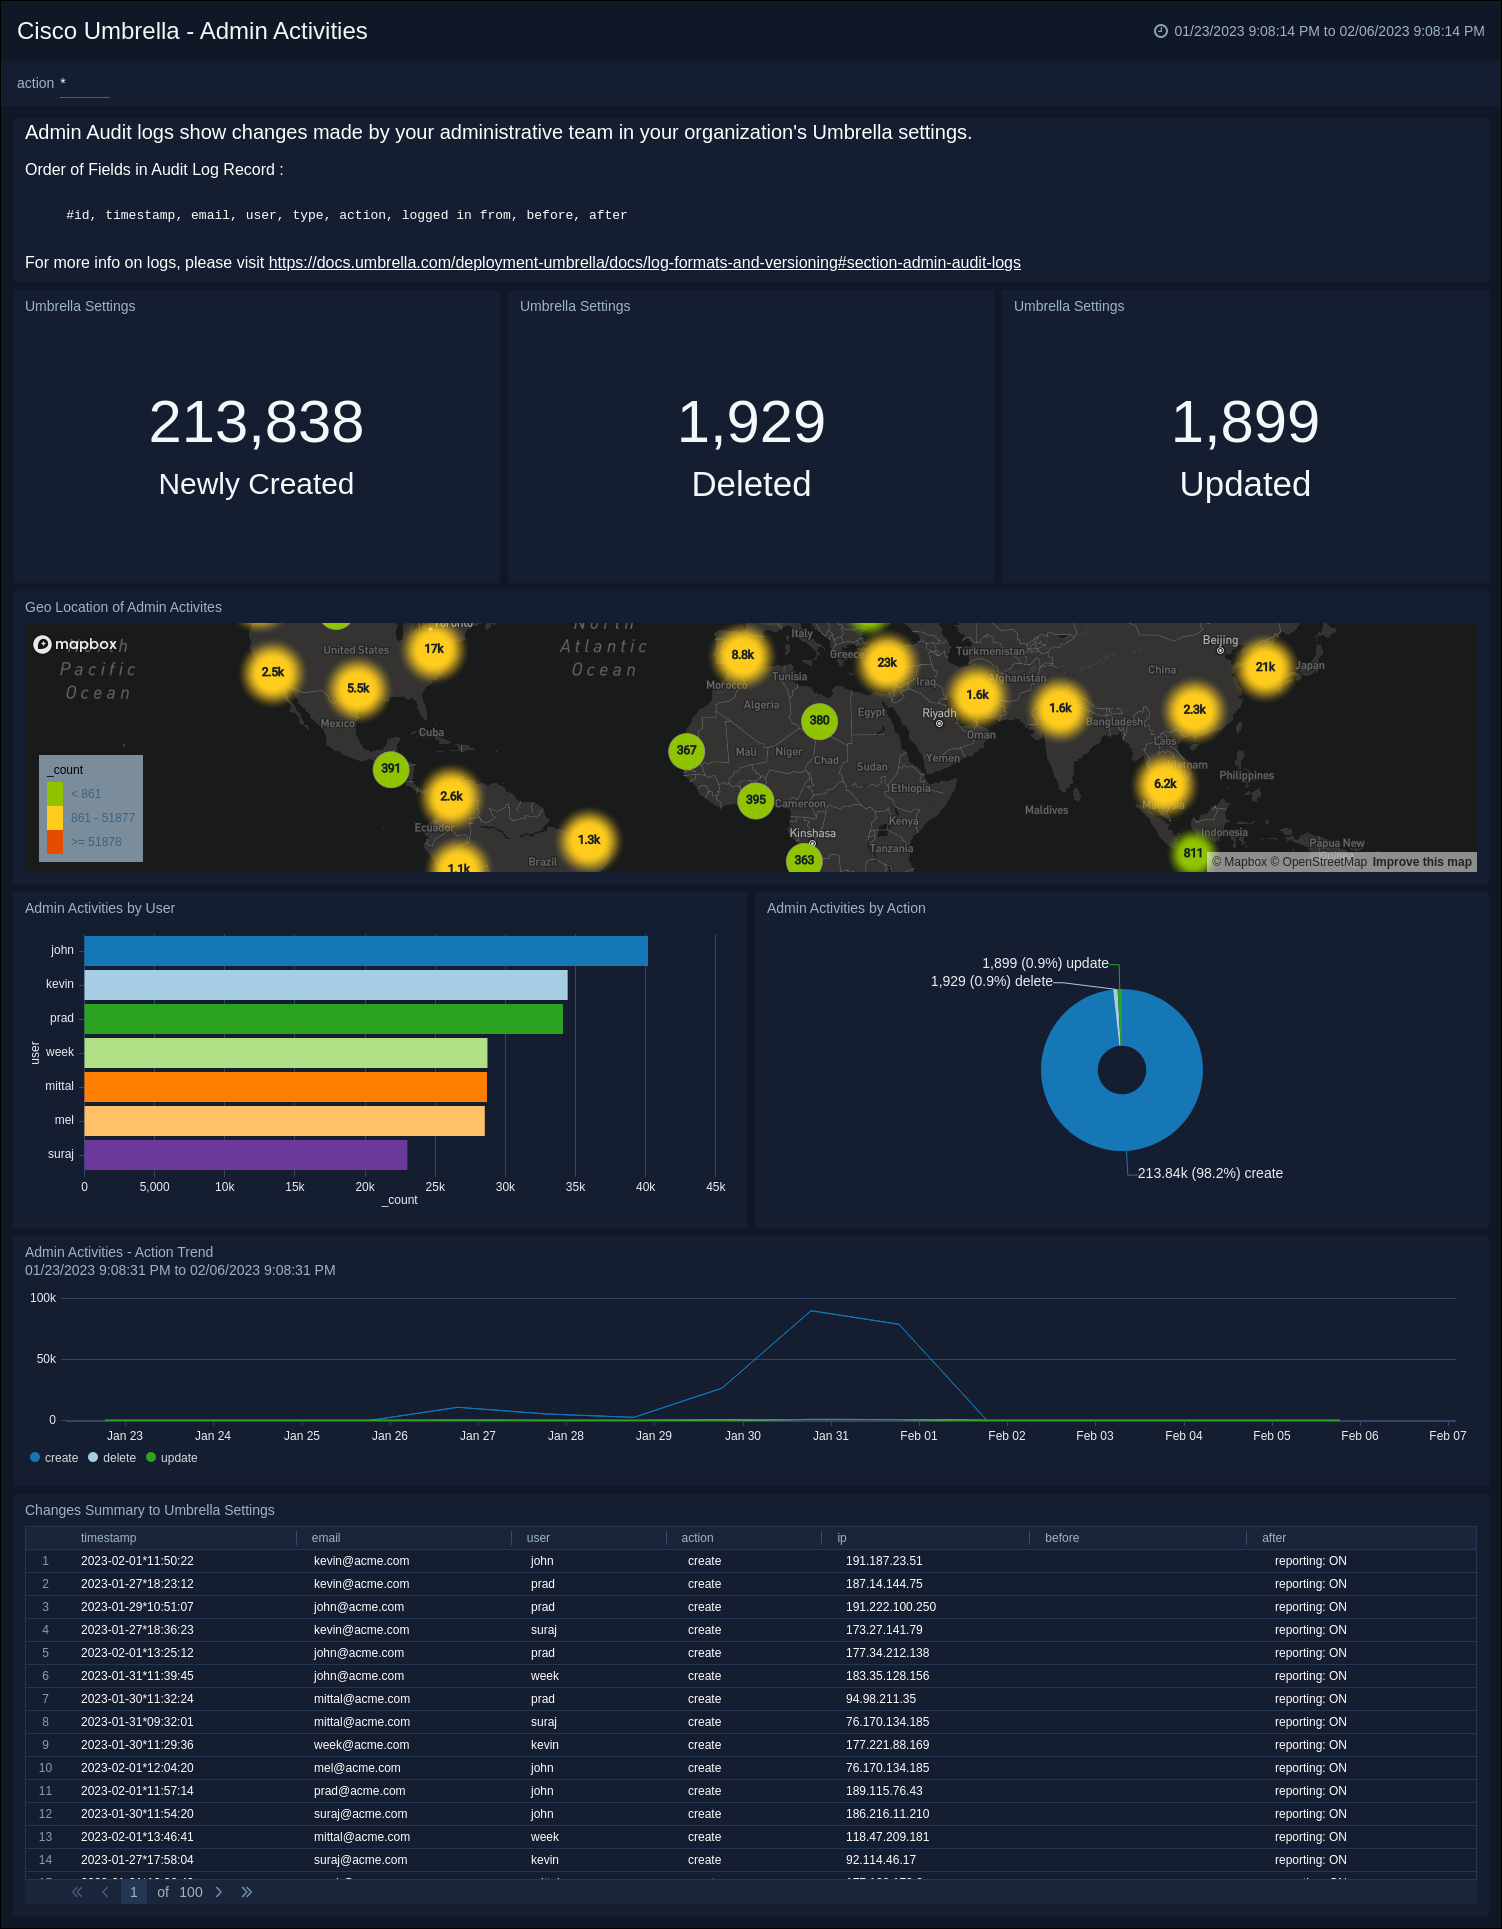Jump to last table page
Viewport: 1502px width, 1929px height.
pos(247,1892)
